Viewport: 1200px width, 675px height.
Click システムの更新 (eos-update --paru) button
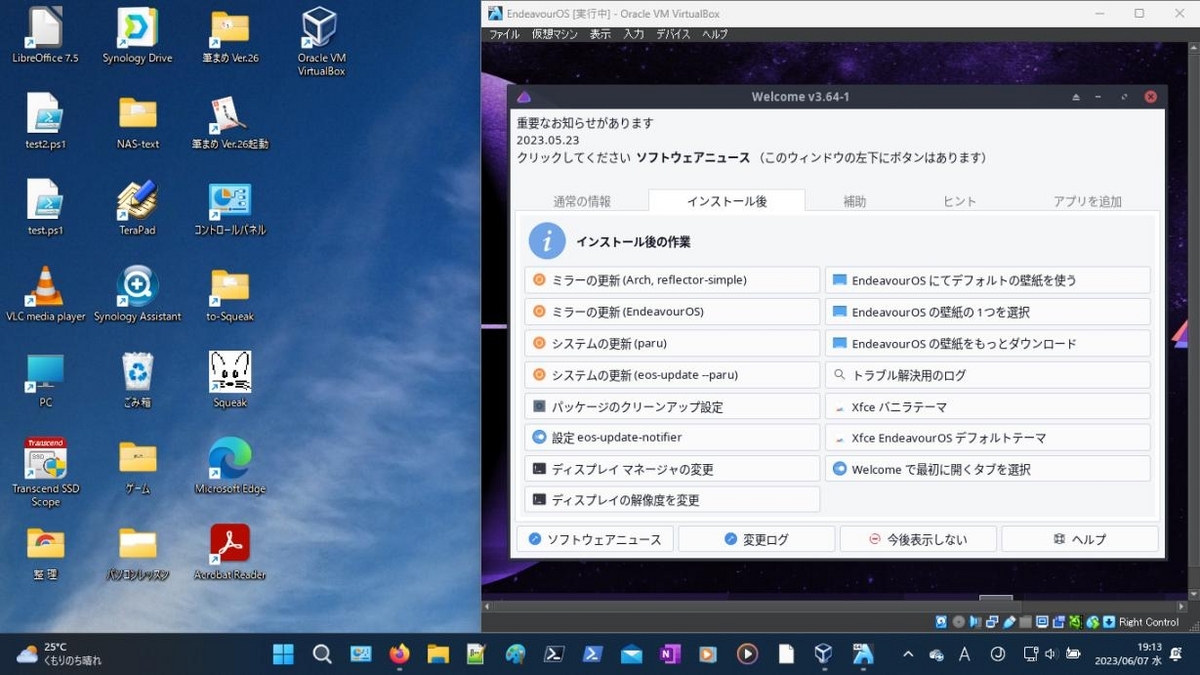(672, 375)
